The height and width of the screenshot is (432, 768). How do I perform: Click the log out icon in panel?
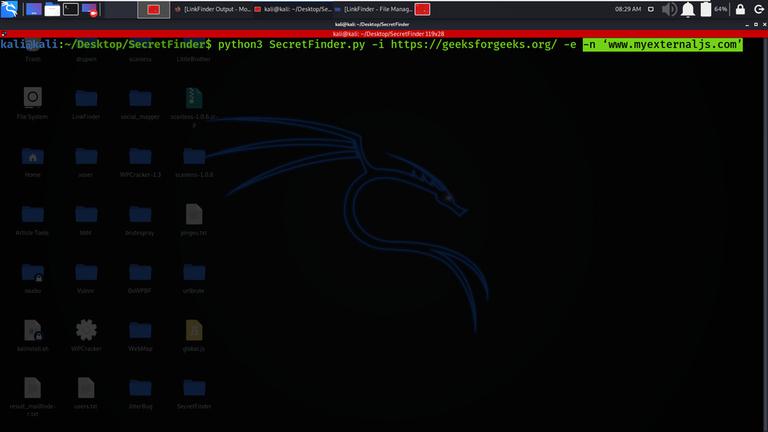[759, 9]
